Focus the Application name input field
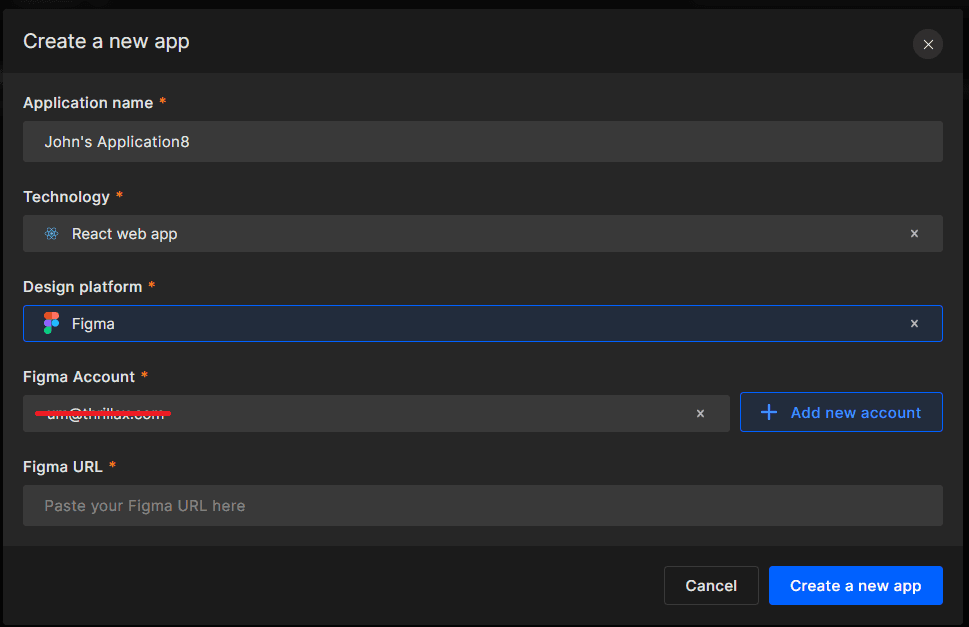The image size is (969, 627). click(x=482, y=142)
